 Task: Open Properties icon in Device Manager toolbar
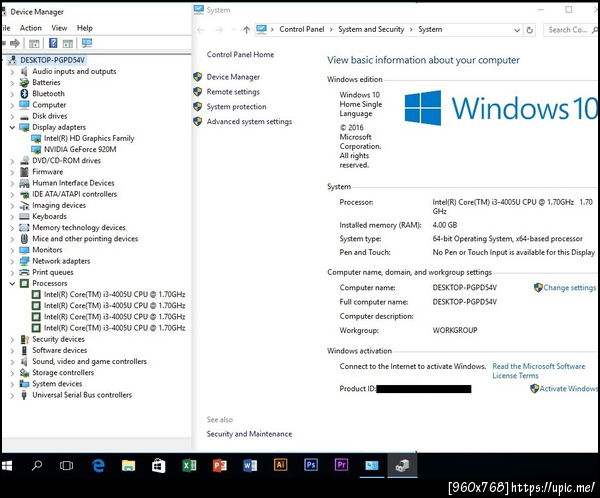[x=34, y=43]
